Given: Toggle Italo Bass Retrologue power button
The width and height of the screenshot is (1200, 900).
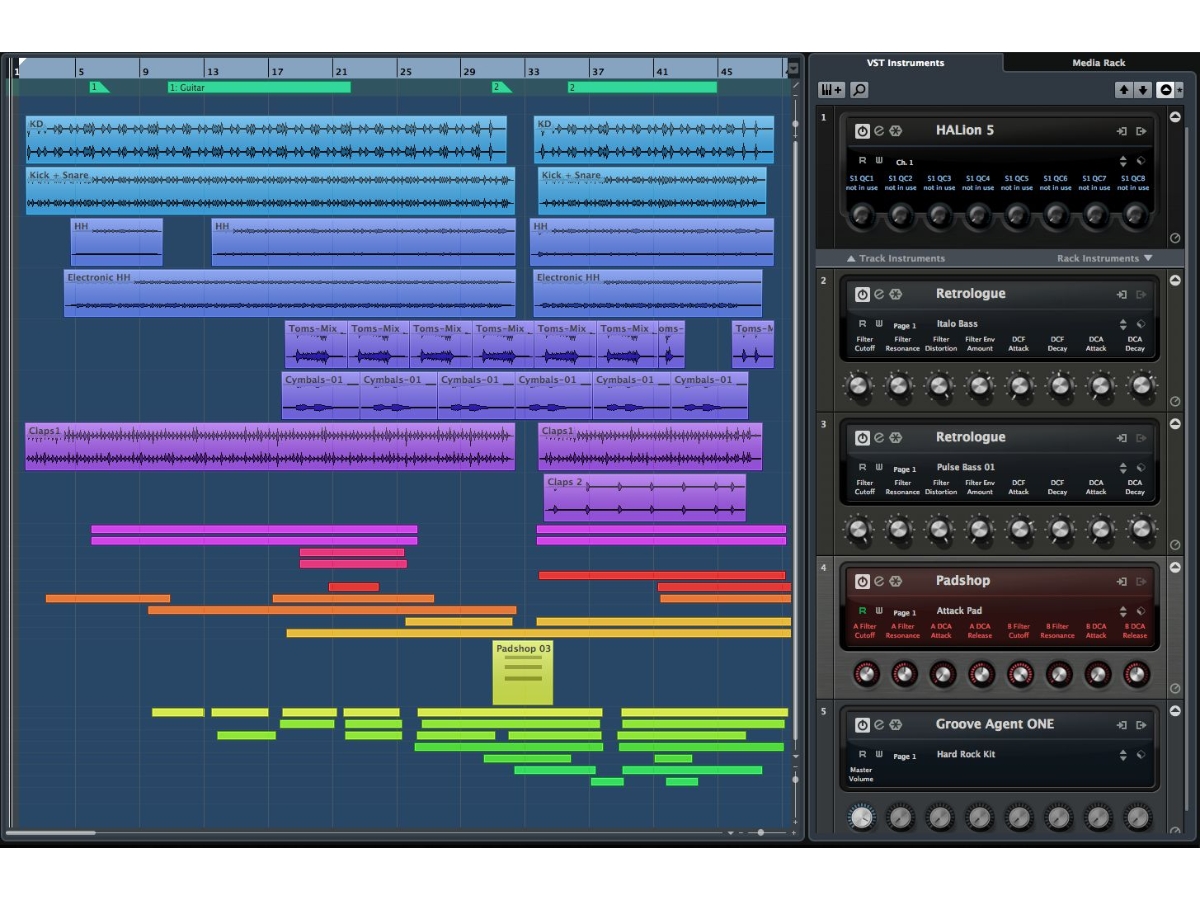Looking at the screenshot, I should [x=862, y=294].
